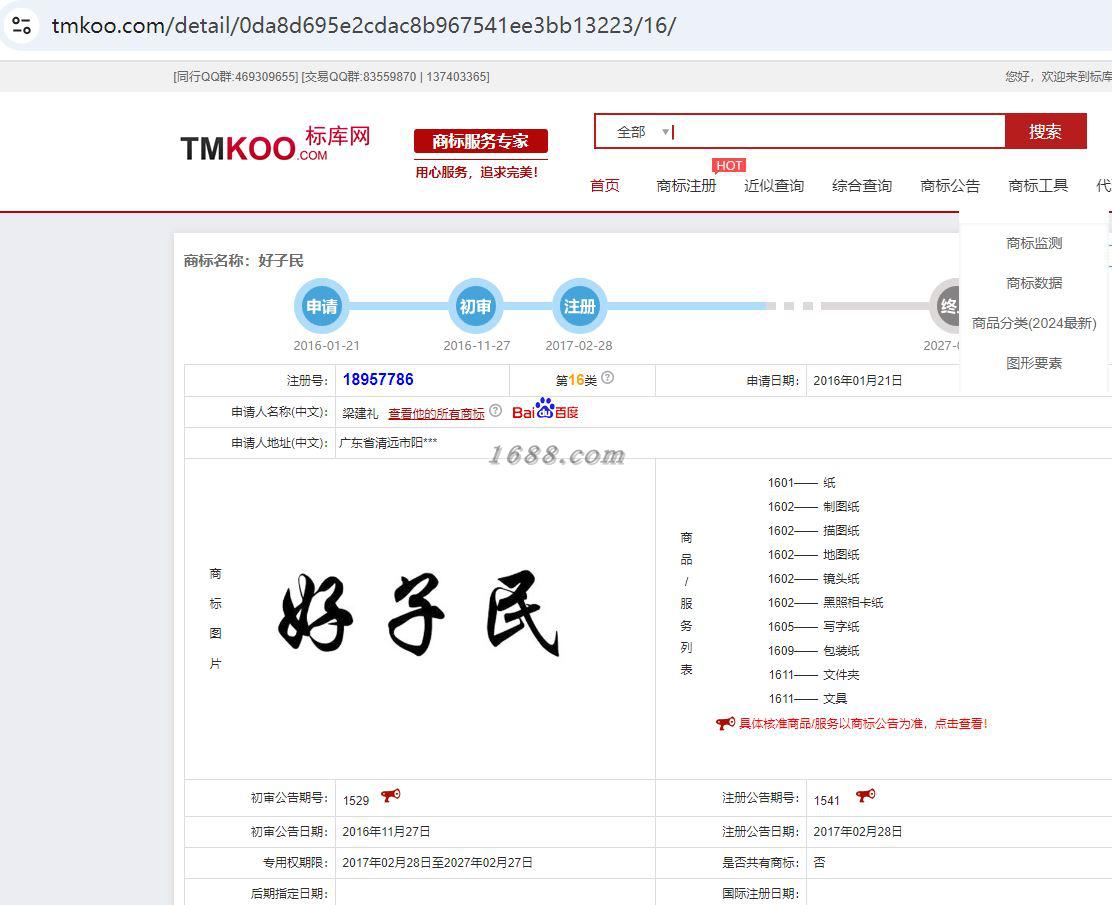Click the help icon beside 第16类
This screenshot has width=1112, height=905.
coord(608,378)
